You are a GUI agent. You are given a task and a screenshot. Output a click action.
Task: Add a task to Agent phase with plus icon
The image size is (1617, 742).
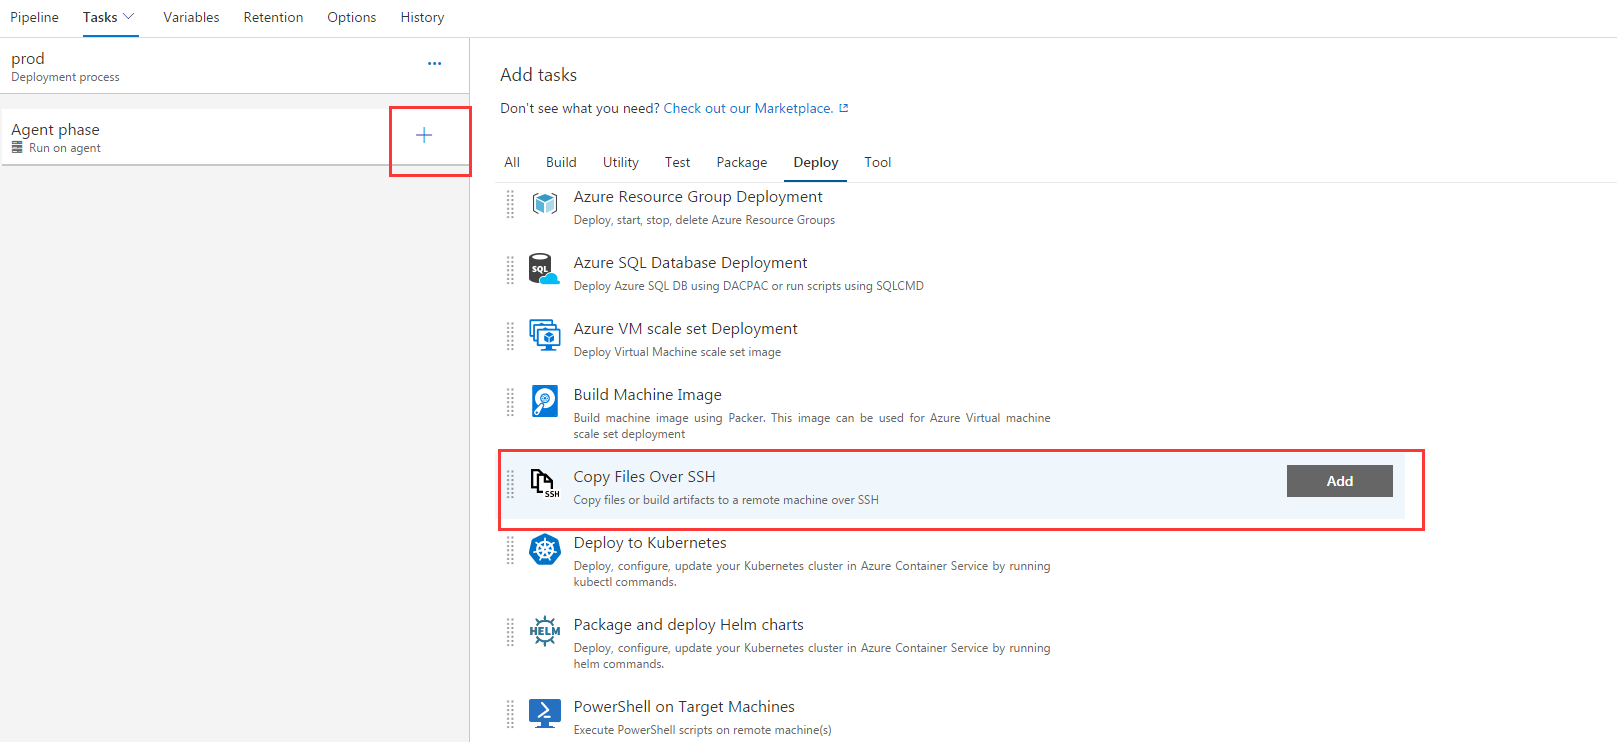(x=424, y=135)
